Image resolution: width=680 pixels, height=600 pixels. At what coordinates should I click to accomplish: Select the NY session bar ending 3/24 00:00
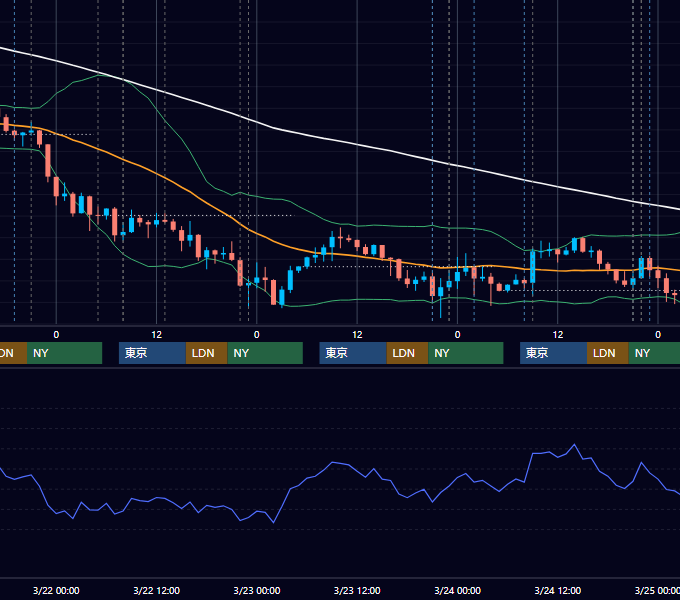pyautogui.click(x=466, y=353)
